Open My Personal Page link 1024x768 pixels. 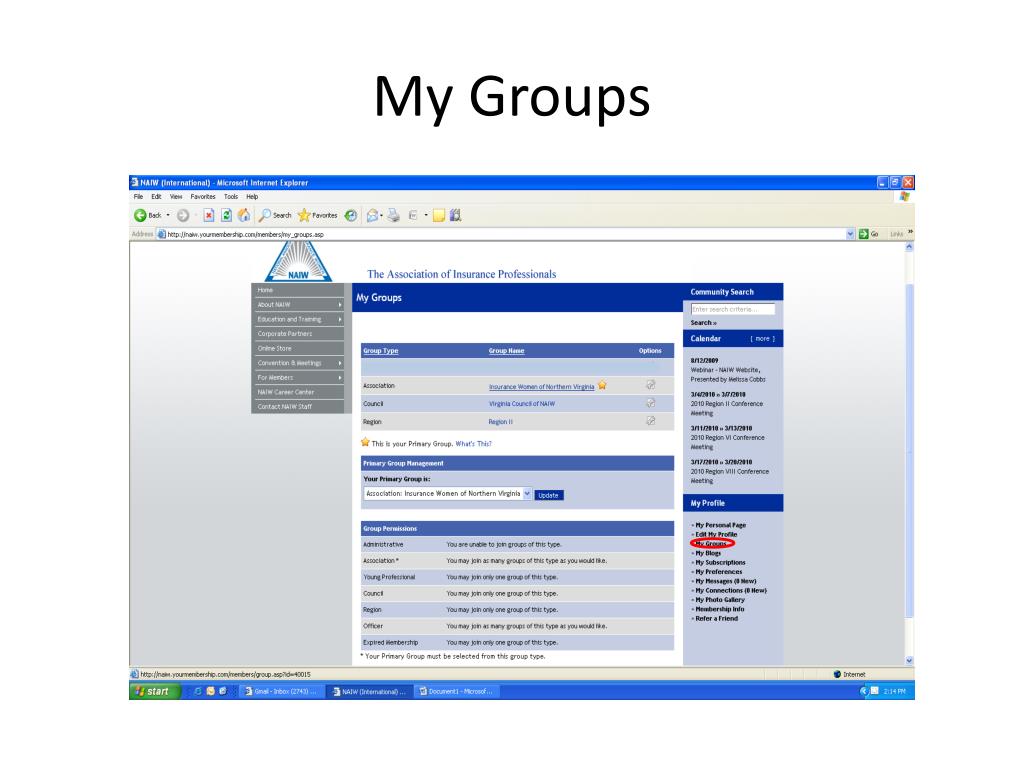(720, 525)
